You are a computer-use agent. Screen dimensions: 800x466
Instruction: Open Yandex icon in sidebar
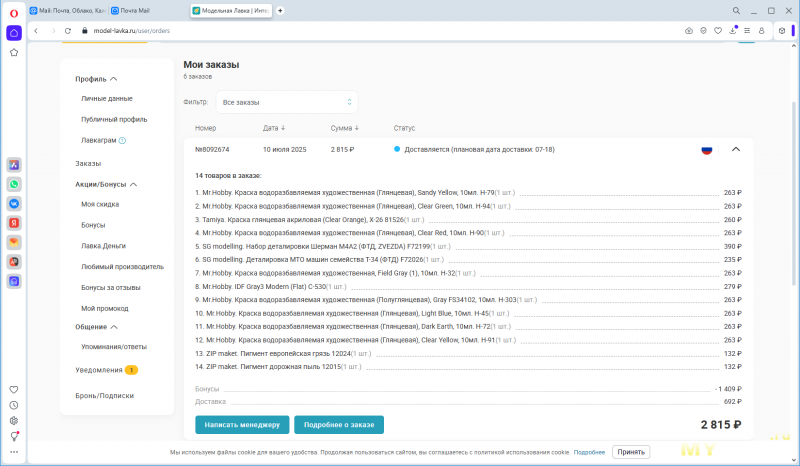14,223
